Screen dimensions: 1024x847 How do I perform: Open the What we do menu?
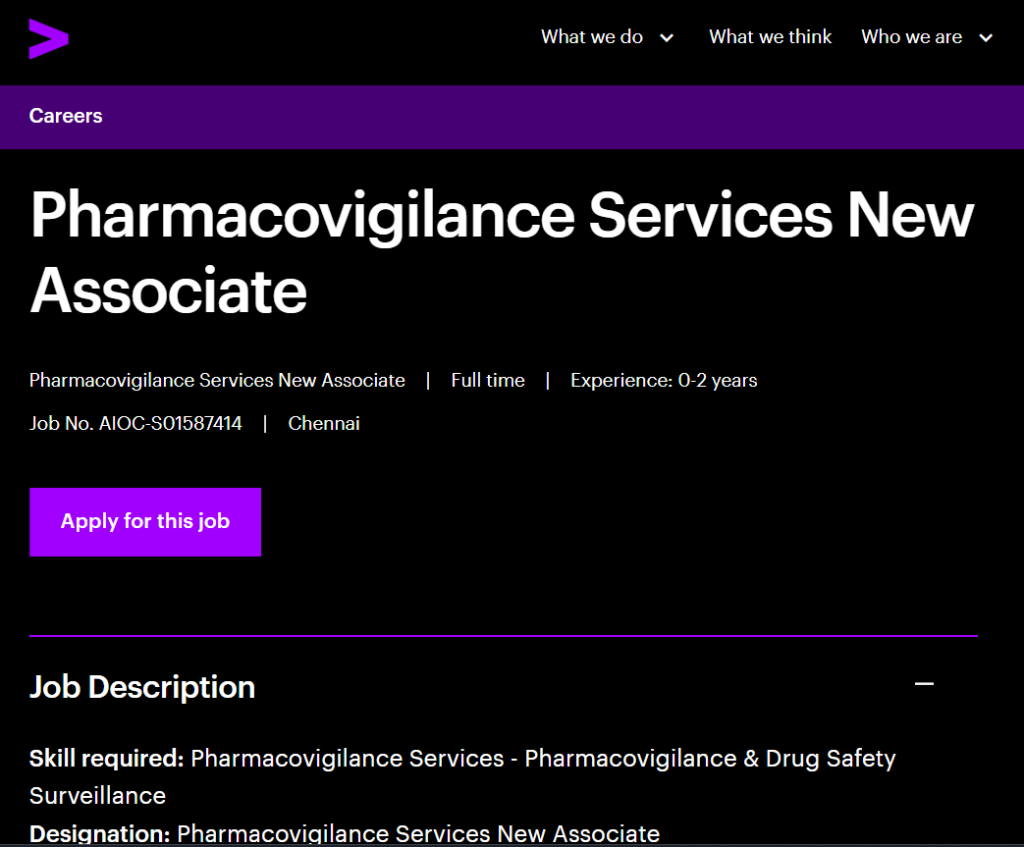[x=592, y=37]
